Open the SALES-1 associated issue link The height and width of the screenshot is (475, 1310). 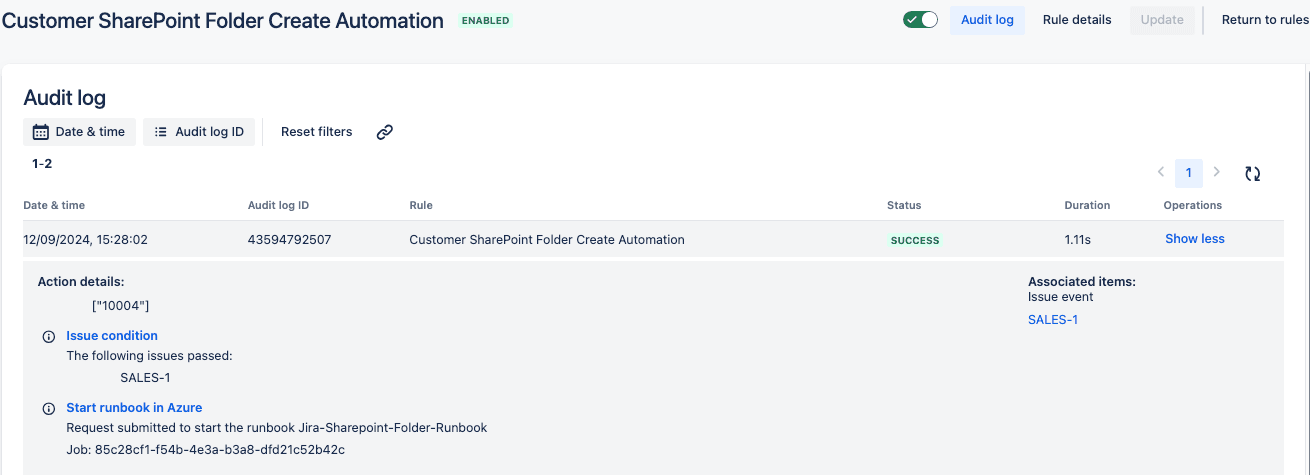1053,320
